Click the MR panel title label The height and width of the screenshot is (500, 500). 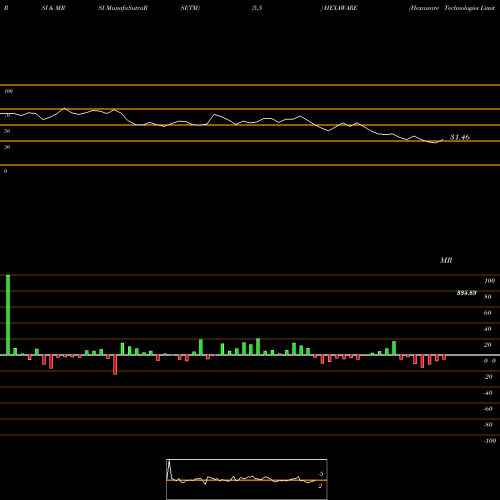tap(446, 260)
